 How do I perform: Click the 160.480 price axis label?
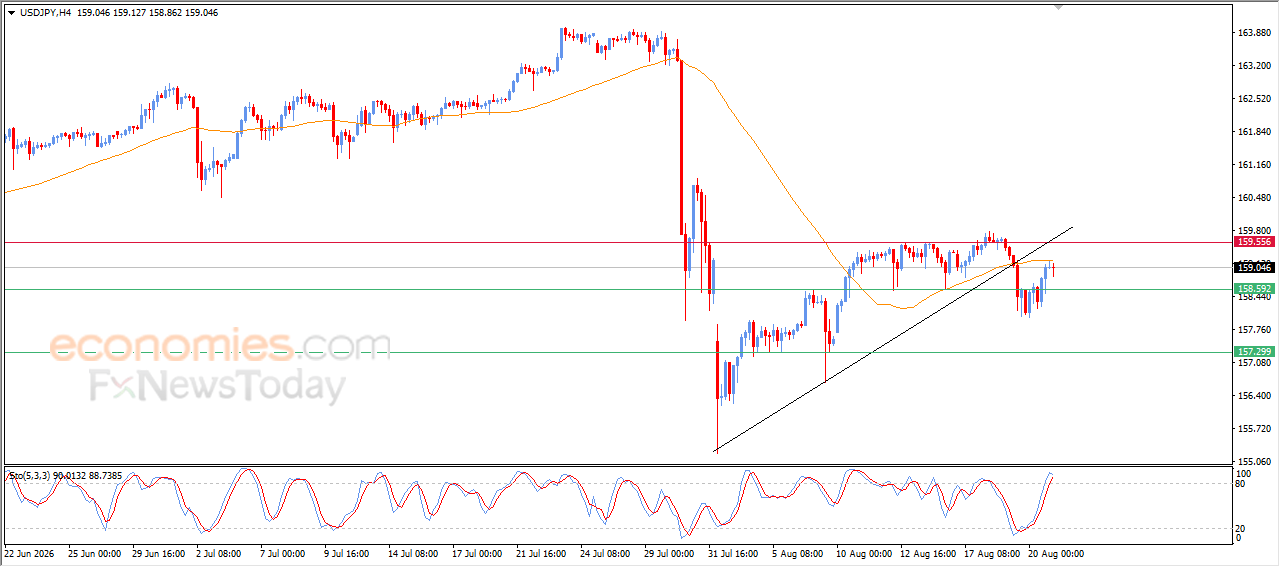tap(1253, 198)
